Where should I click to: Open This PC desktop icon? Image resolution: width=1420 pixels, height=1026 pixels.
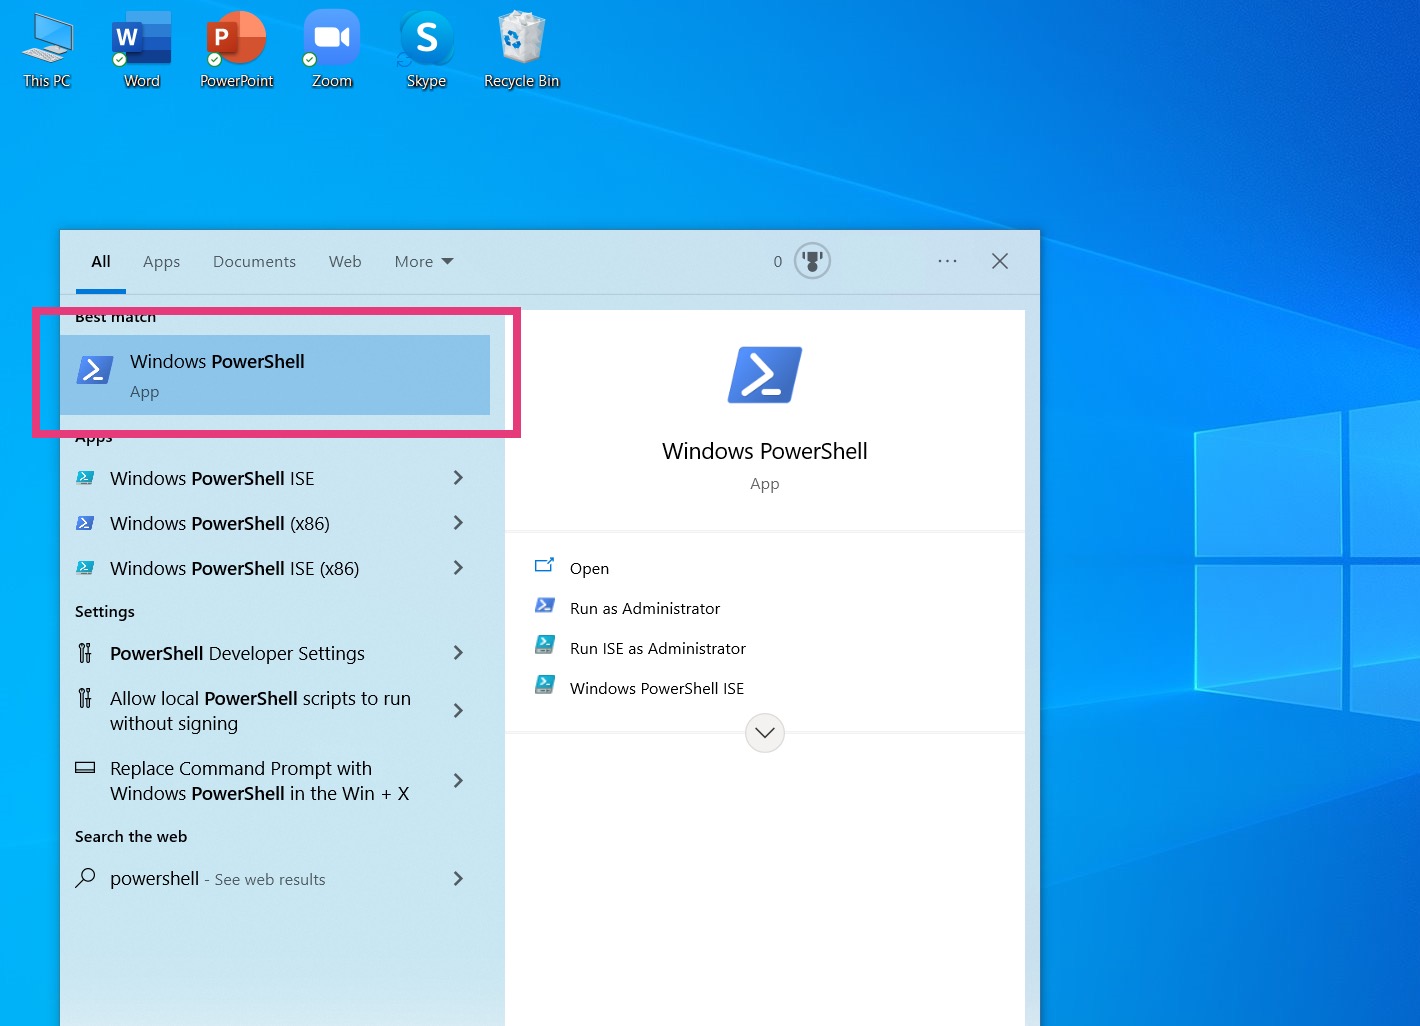(47, 51)
